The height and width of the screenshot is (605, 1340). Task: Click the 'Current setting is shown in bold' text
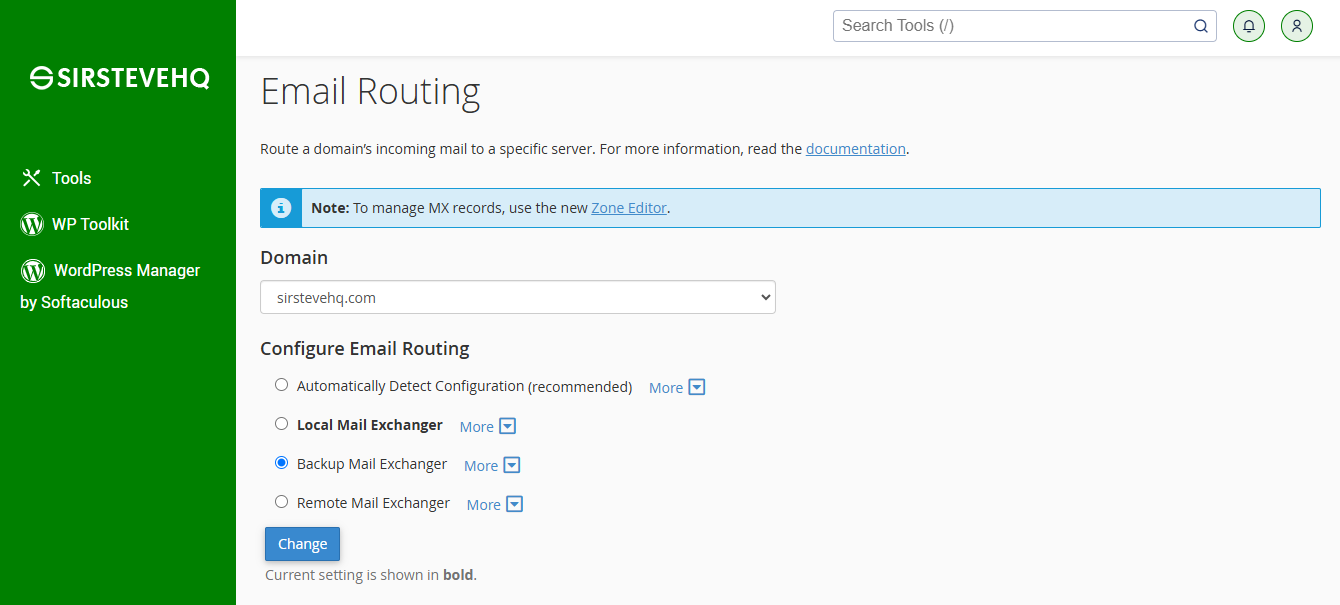tap(371, 575)
